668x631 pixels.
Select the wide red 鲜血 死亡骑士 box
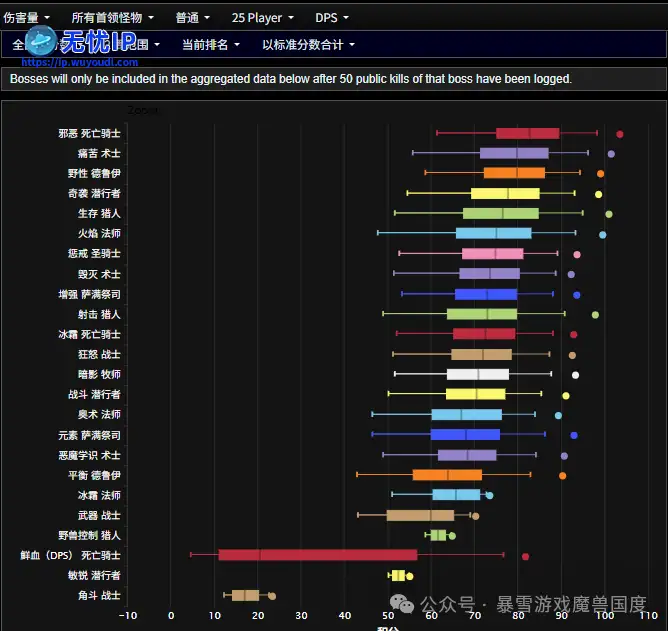point(317,555)
